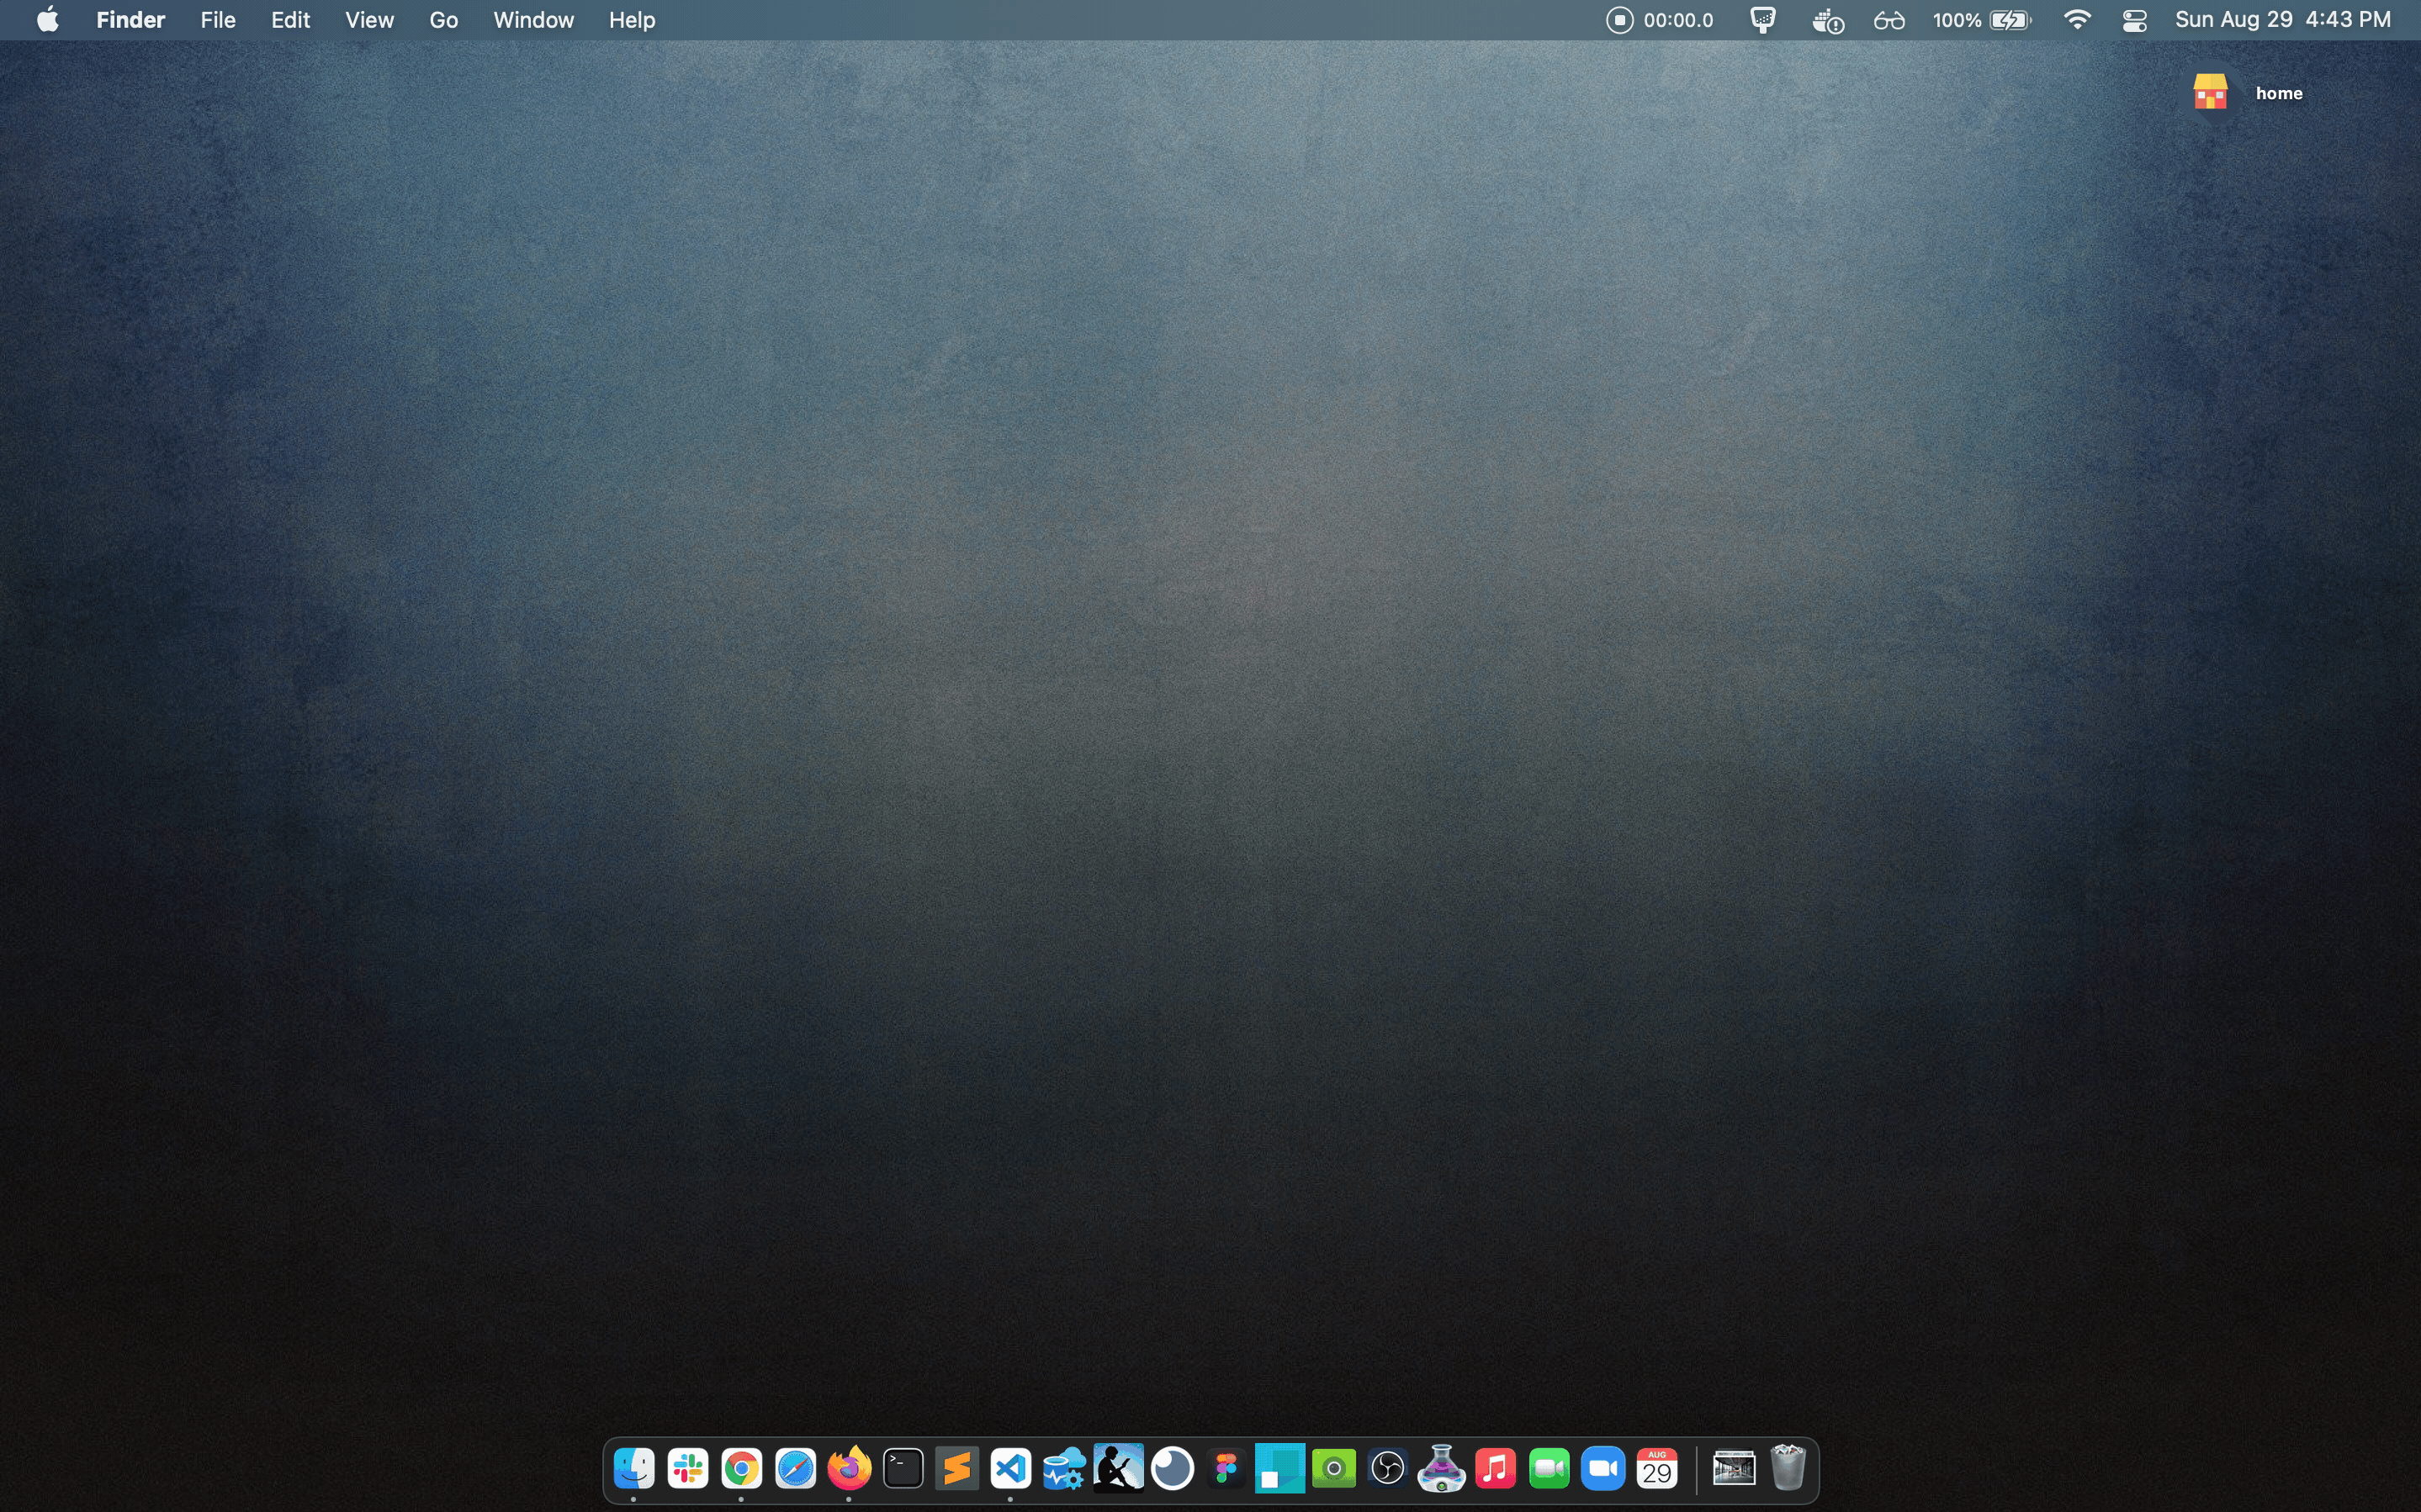
Task: Click the "home" label on the desktop
Action: (x=2279, y=93)
